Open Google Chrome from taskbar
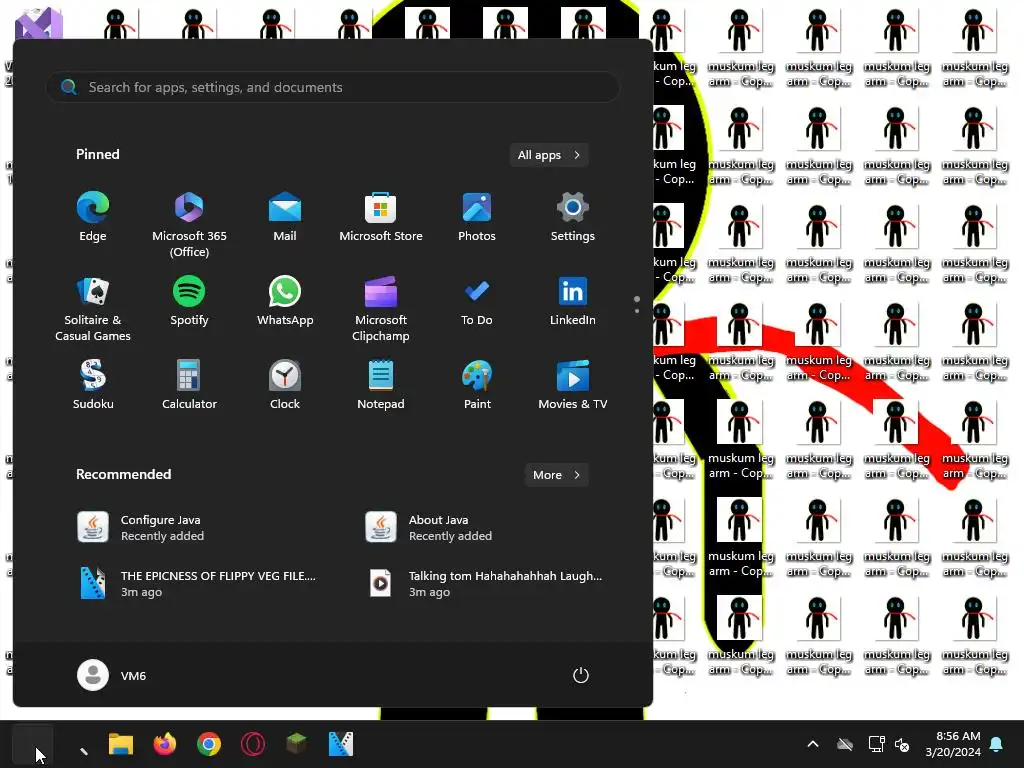The width and height of the screenshot is (1024, 768). click(209, 744)
